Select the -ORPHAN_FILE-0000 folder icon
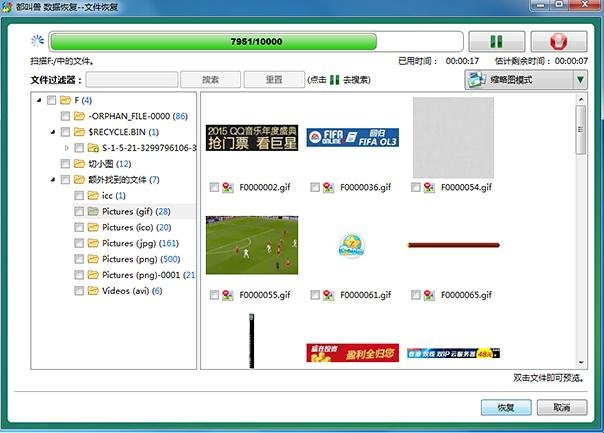The image size is (604, 433). [x=79, y=116]
